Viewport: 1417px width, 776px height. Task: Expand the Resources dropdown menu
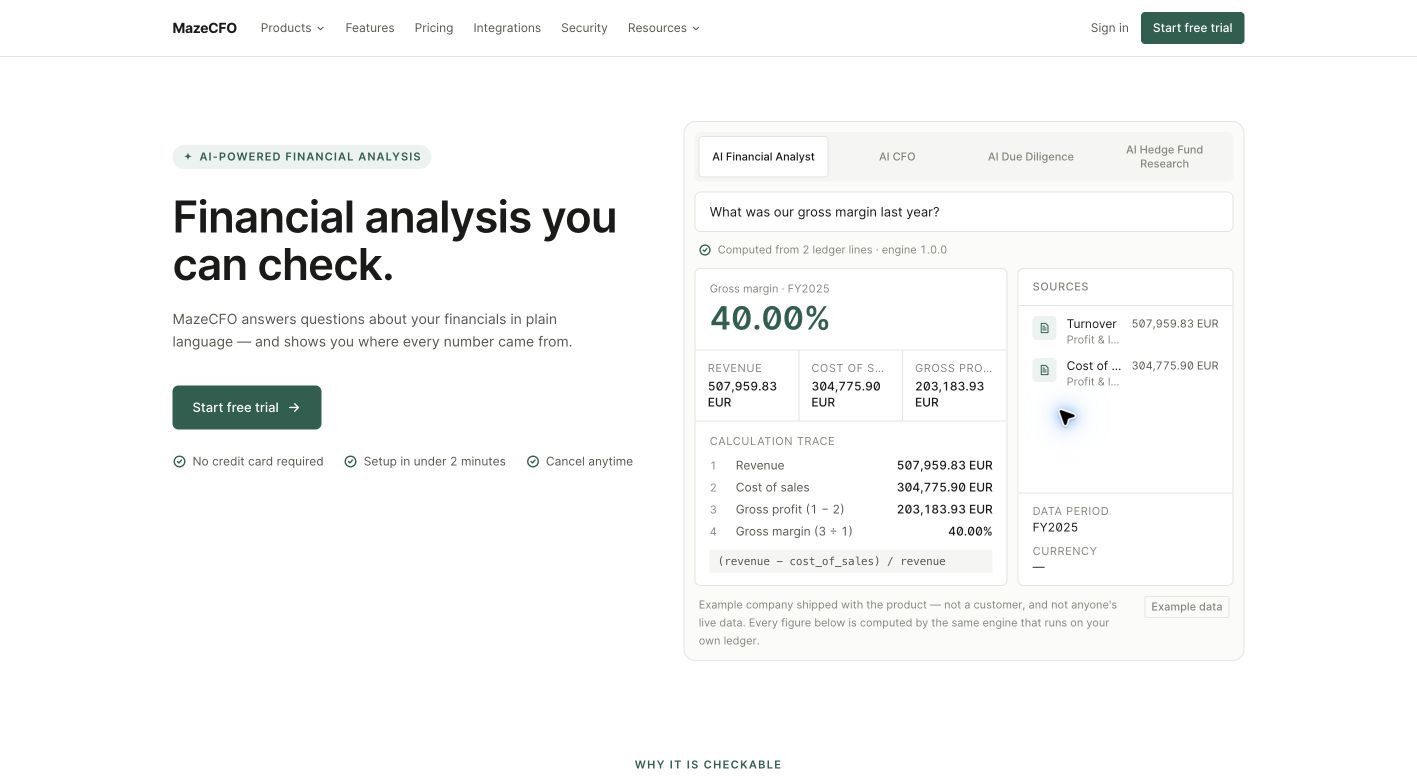[663, 28]
